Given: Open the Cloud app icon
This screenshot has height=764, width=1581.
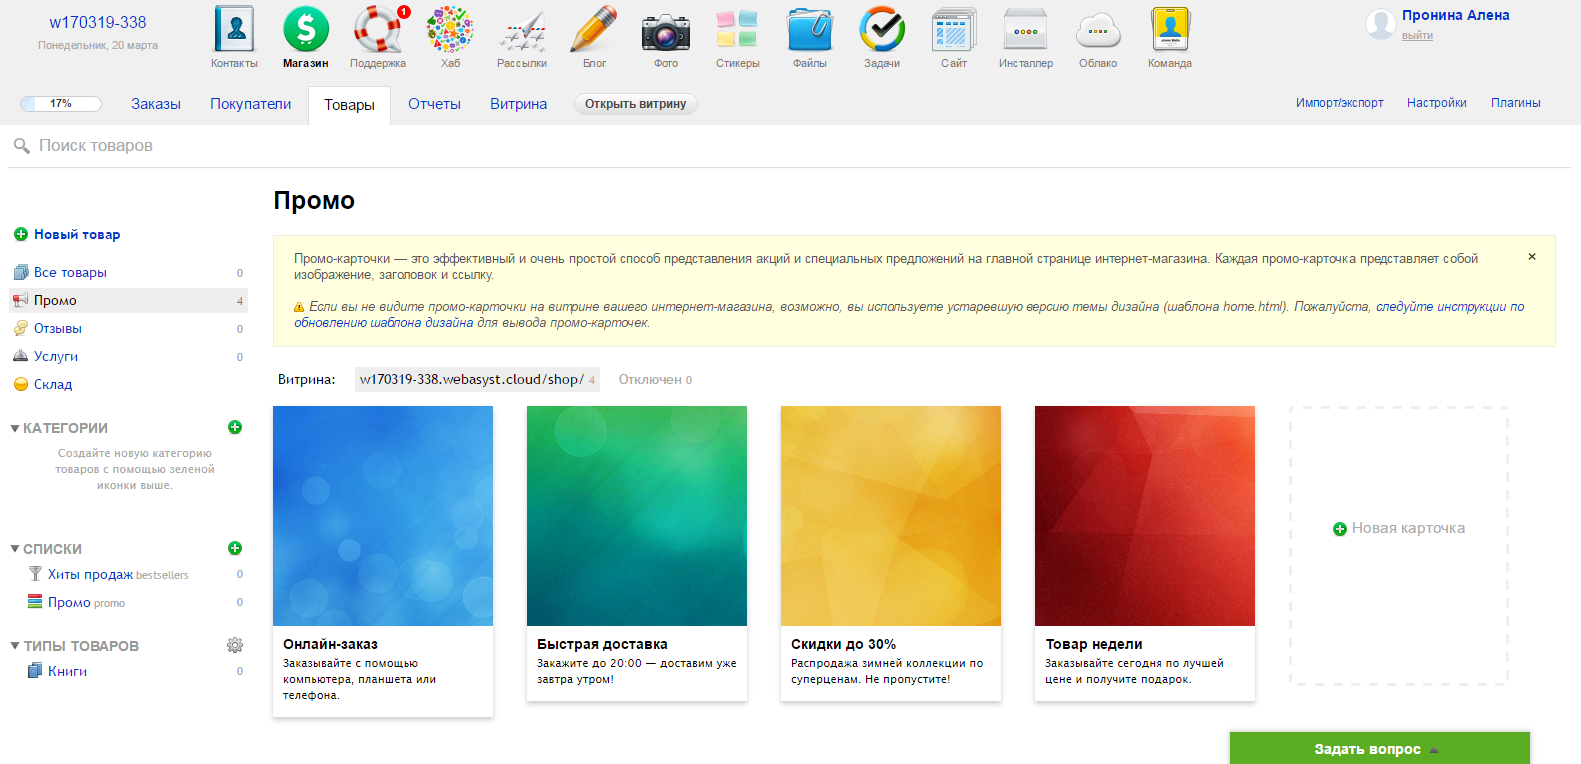Looking at the screenshot, I should click(x=1097, y=30).
